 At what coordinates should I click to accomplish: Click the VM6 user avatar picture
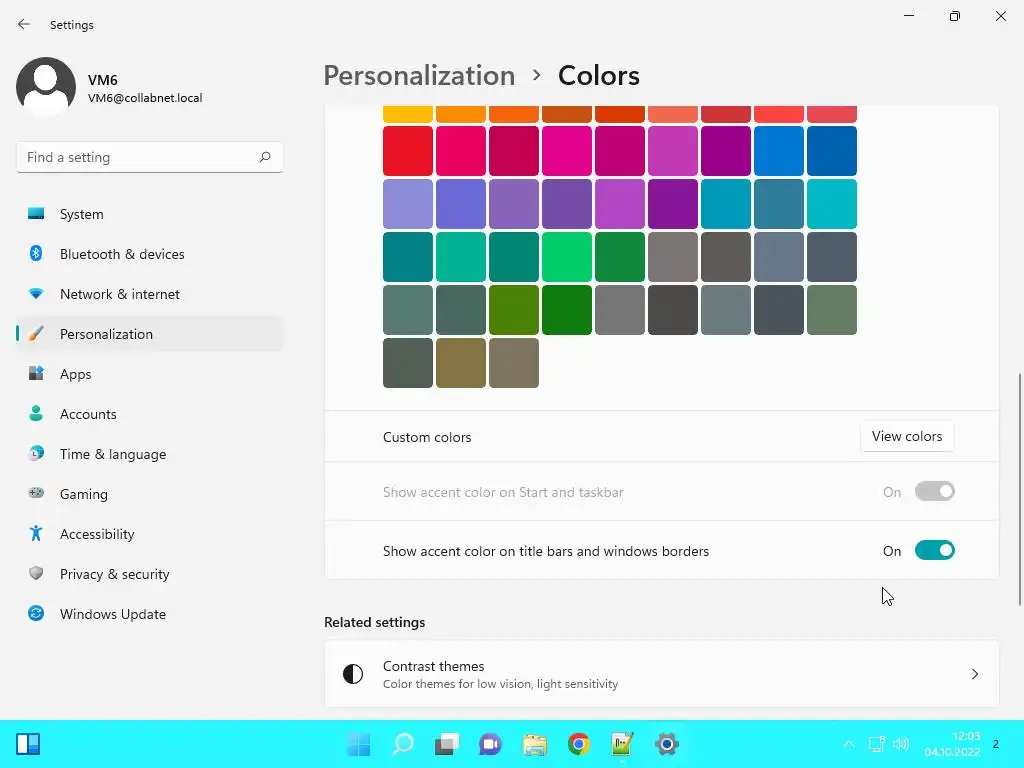click(x=46, y=87)
